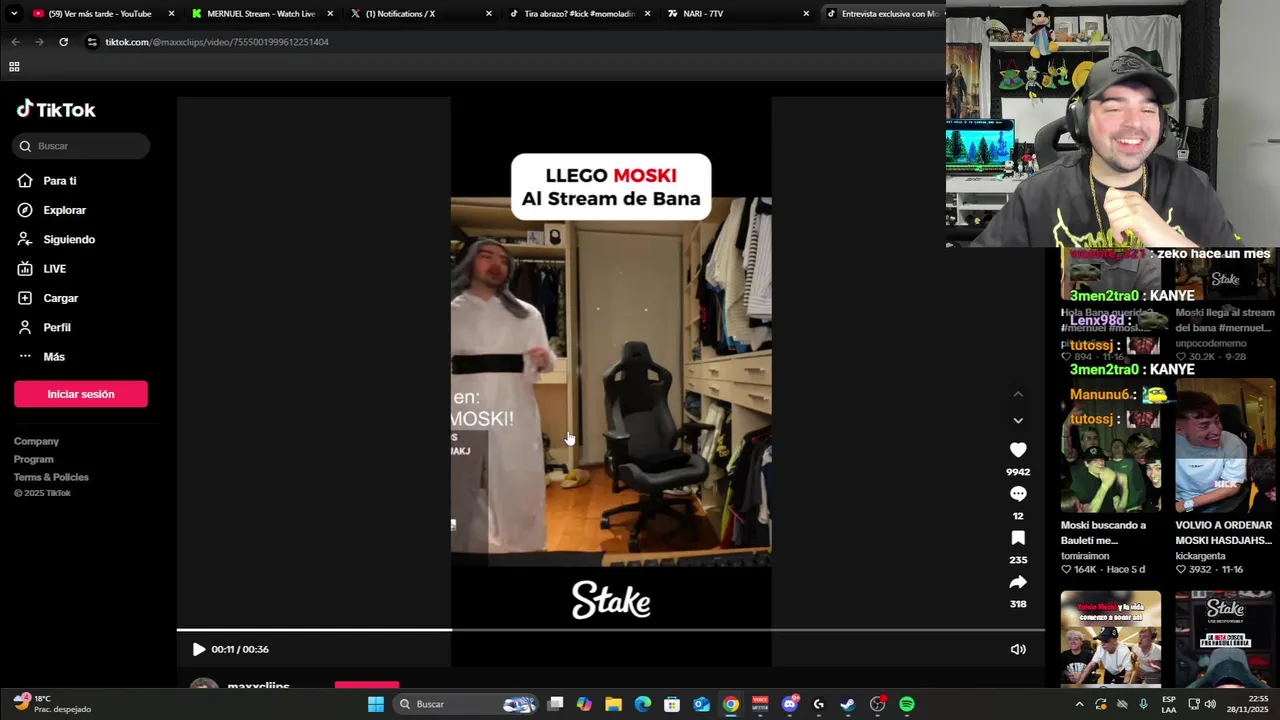Viewport: 1280px width, 720px height.
Task: Reload the page with refresh icon
Action: 63,42
